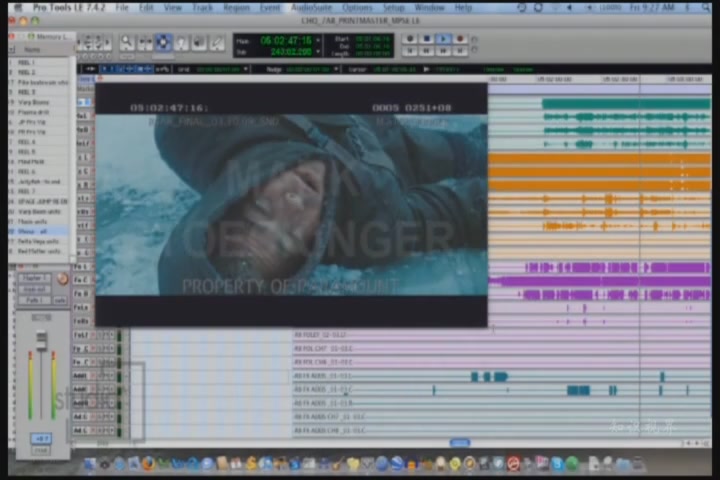Open the Nudge value dropdown
720x480 pixels.
(337, 69)
